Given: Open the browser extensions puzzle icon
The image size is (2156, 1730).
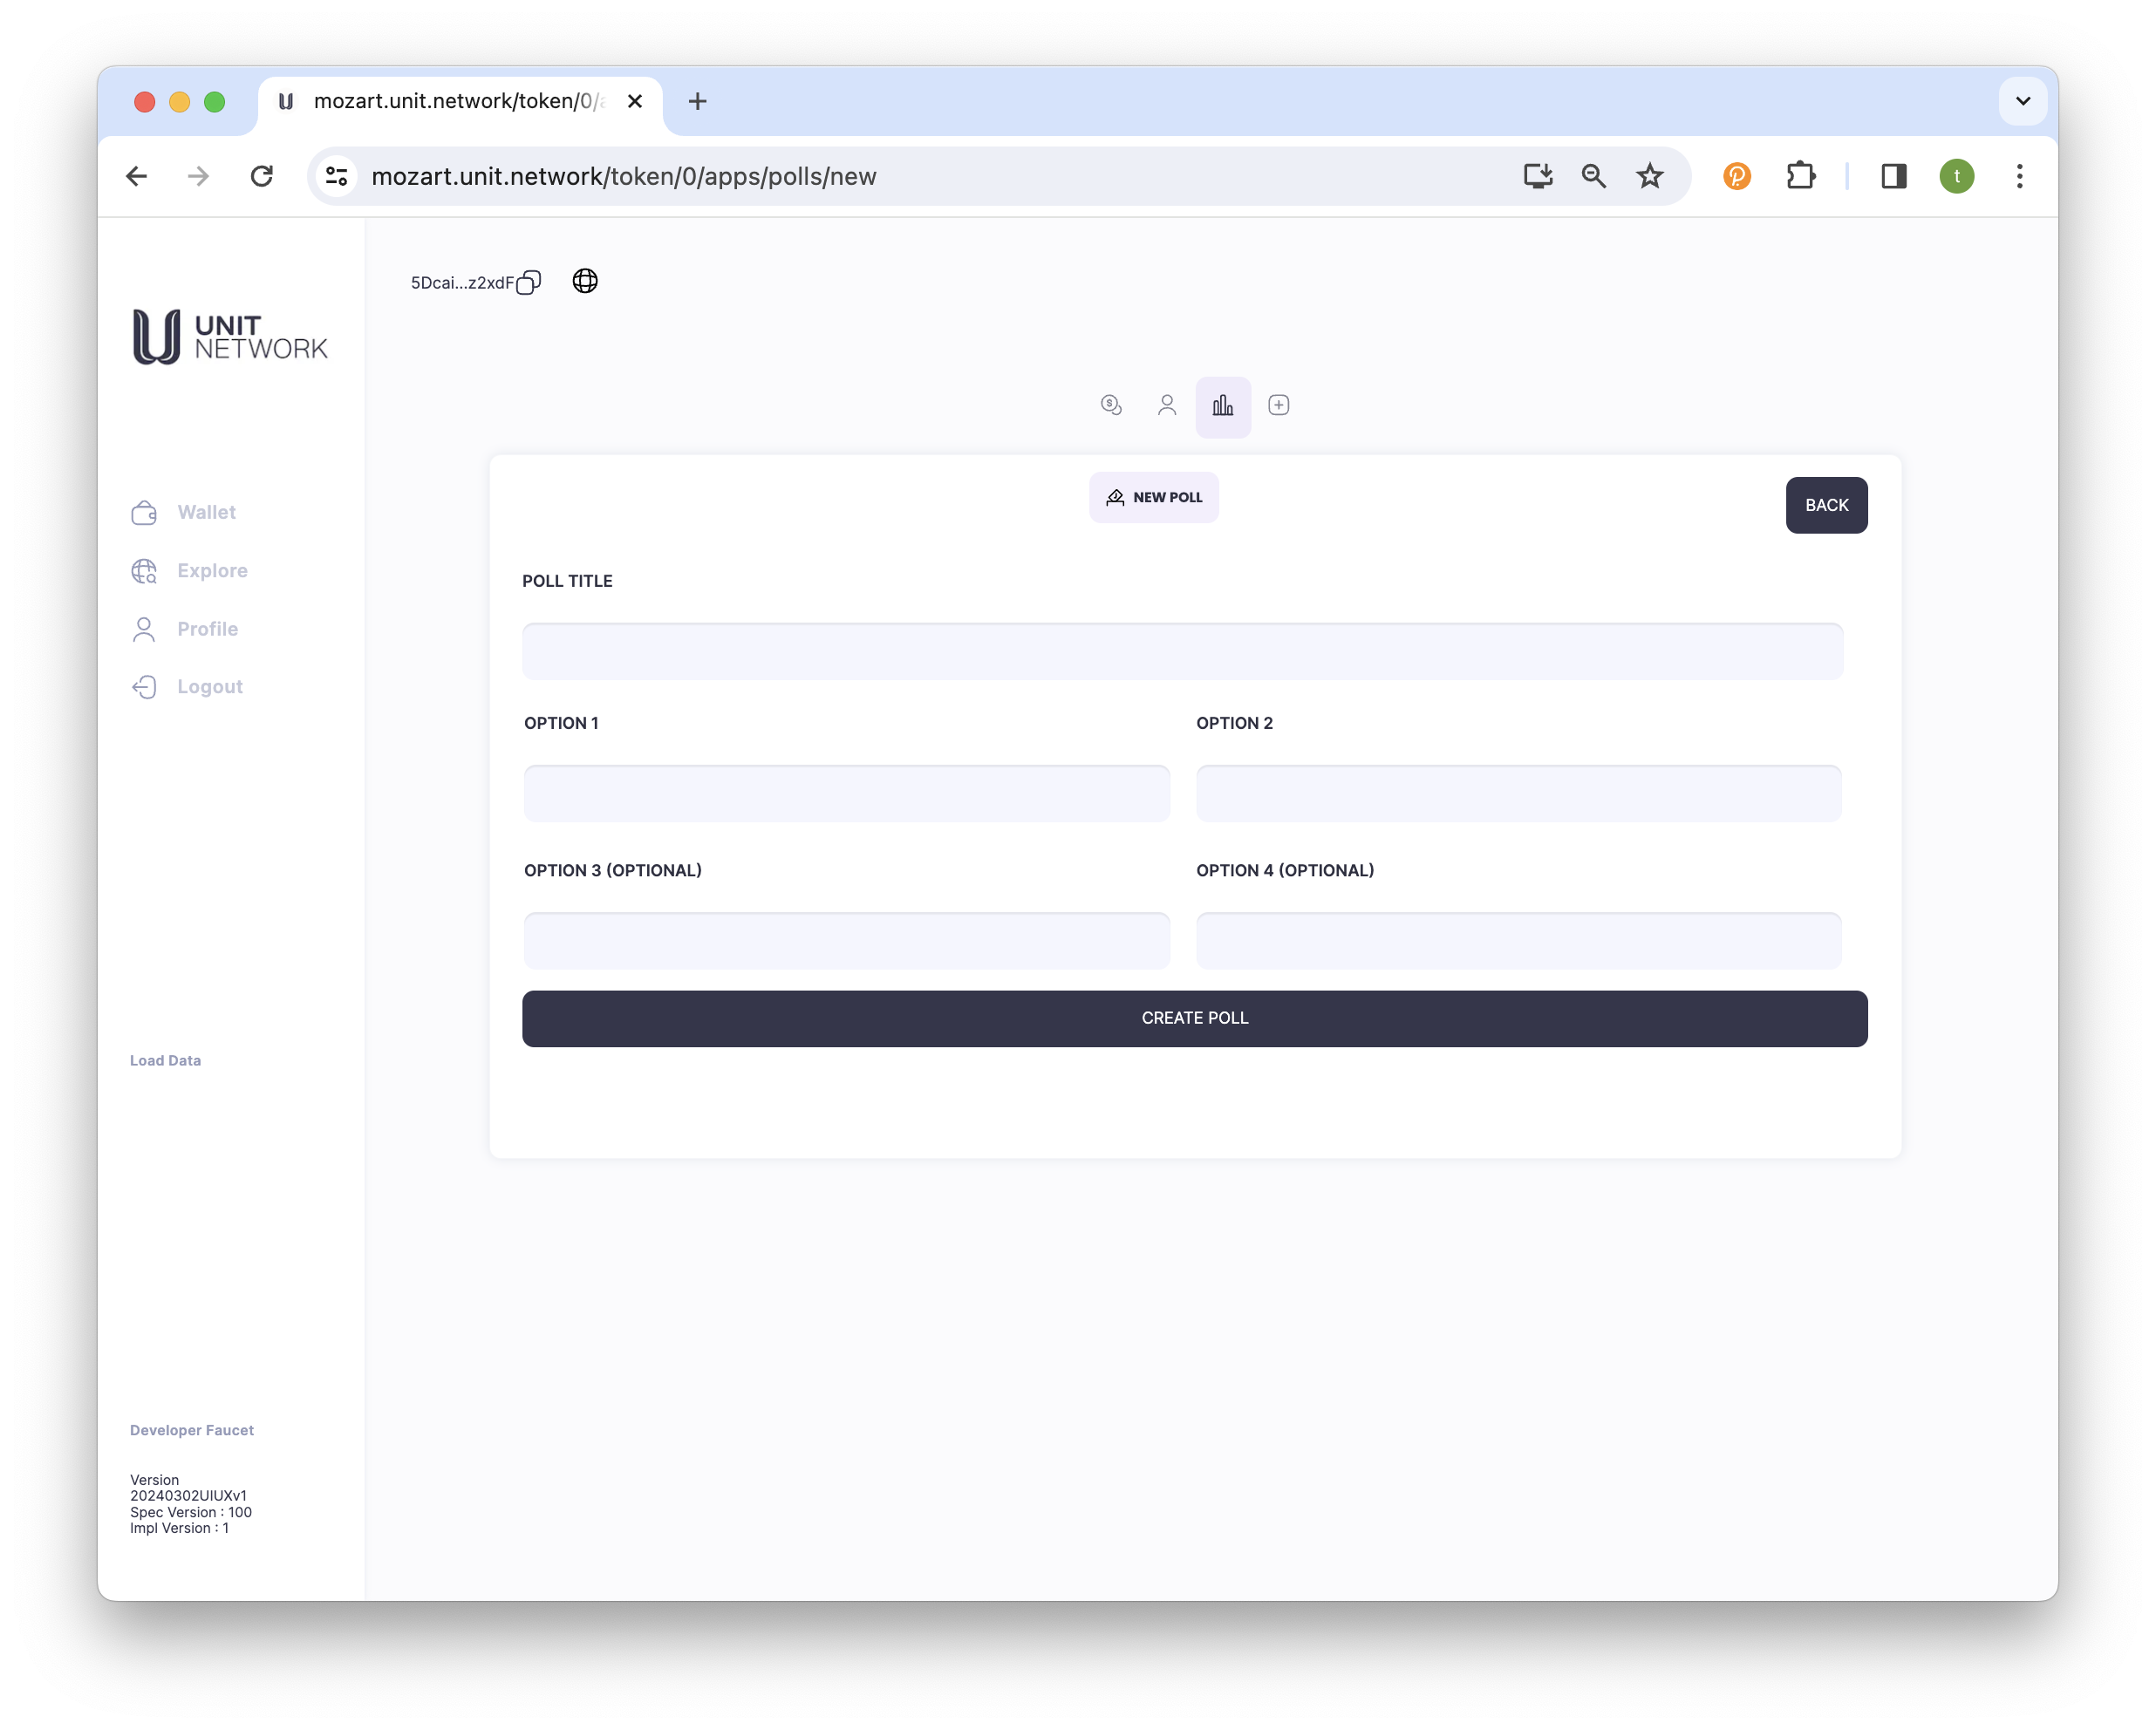Looking at the screenshot, I should click(x=1800, y=176).
